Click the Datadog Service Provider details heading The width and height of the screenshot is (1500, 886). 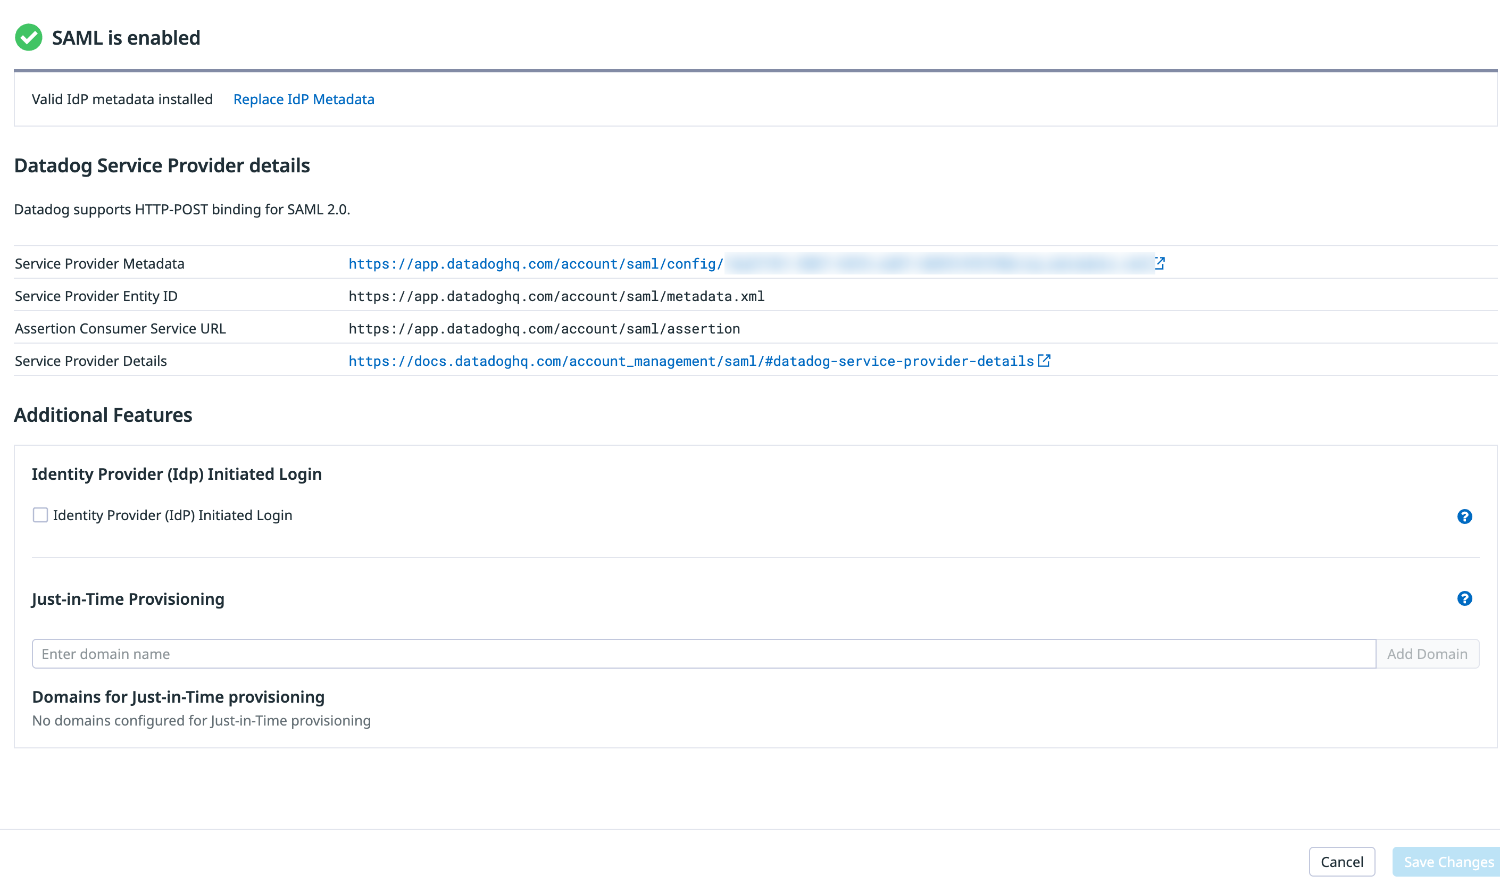(x=161, y=165)
